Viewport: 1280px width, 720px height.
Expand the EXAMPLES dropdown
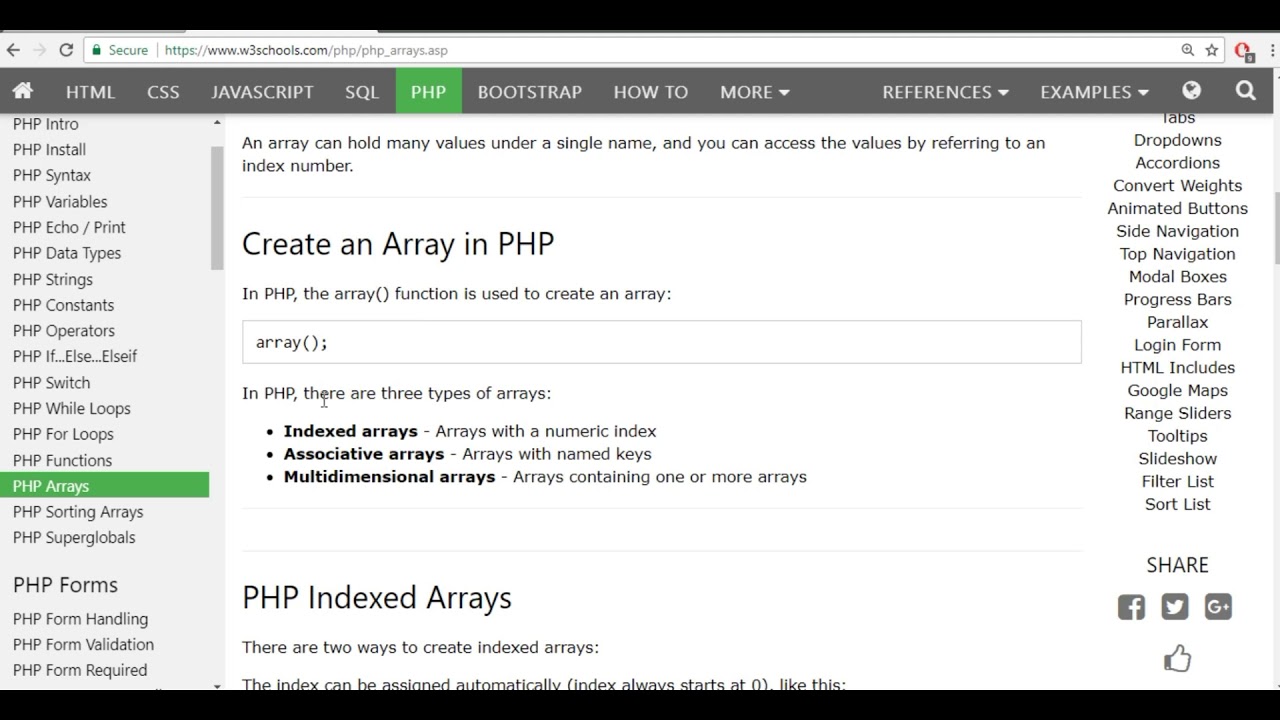[x=1094, y=91]
